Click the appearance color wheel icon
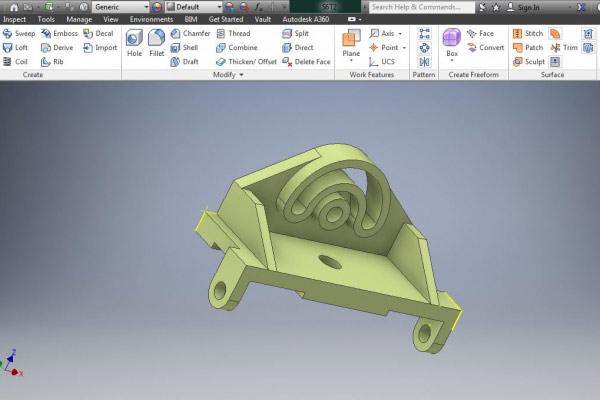Image resolution: width=600 pixels, height=400 pixels. [157, 7]
